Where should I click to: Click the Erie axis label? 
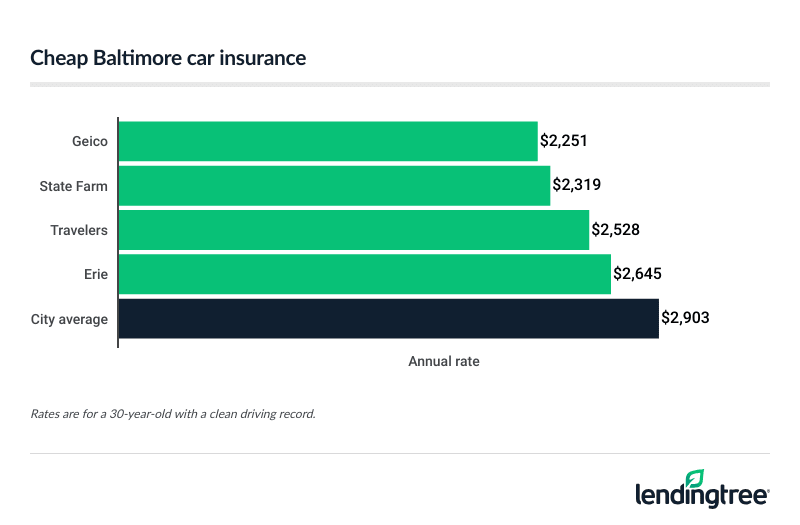(95, 274)
